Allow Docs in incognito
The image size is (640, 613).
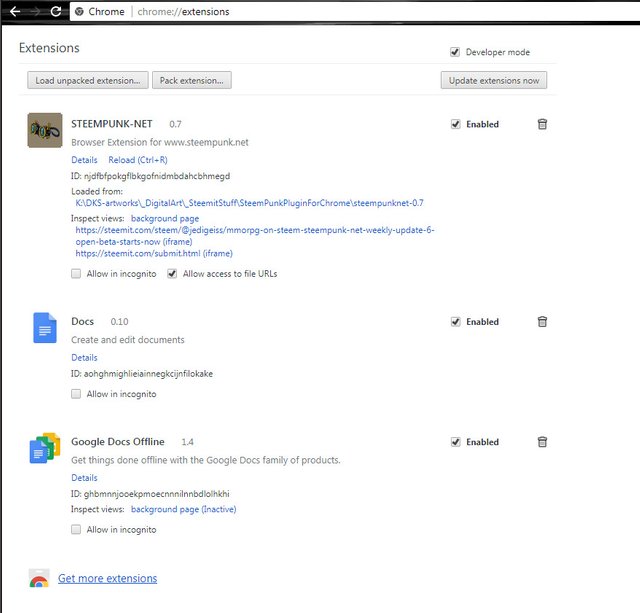pyautogui.click(x=76, y=394)
